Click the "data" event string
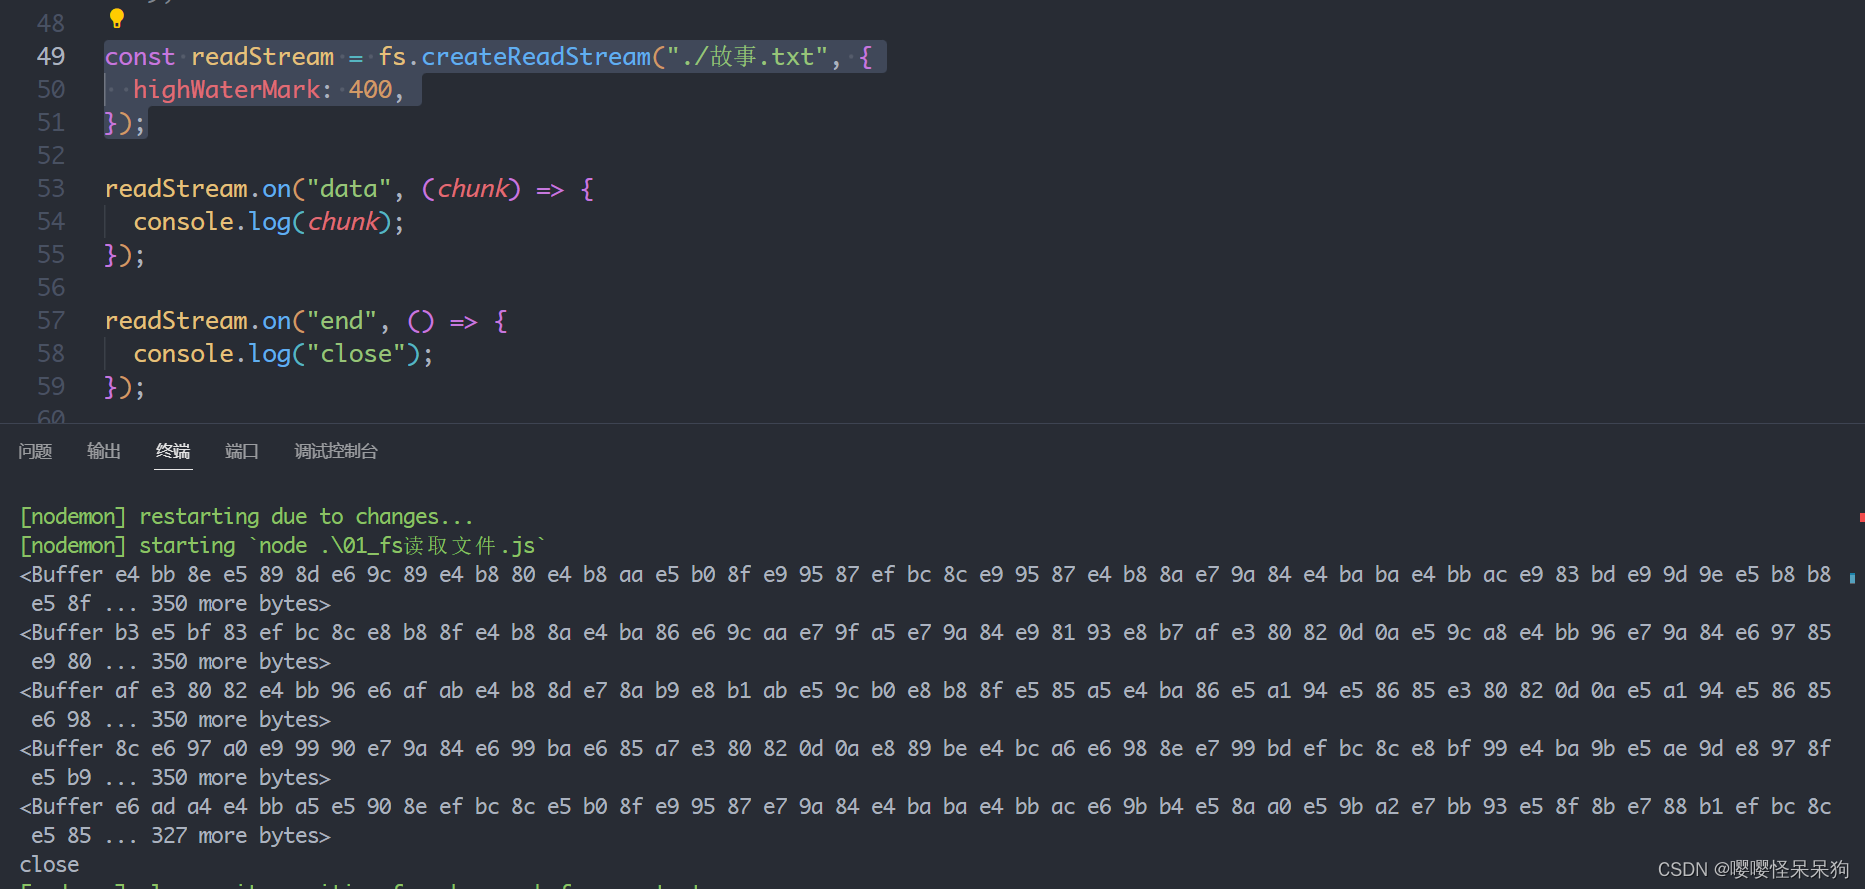Viewport: 1865px width, 889px height. point(349,189)
